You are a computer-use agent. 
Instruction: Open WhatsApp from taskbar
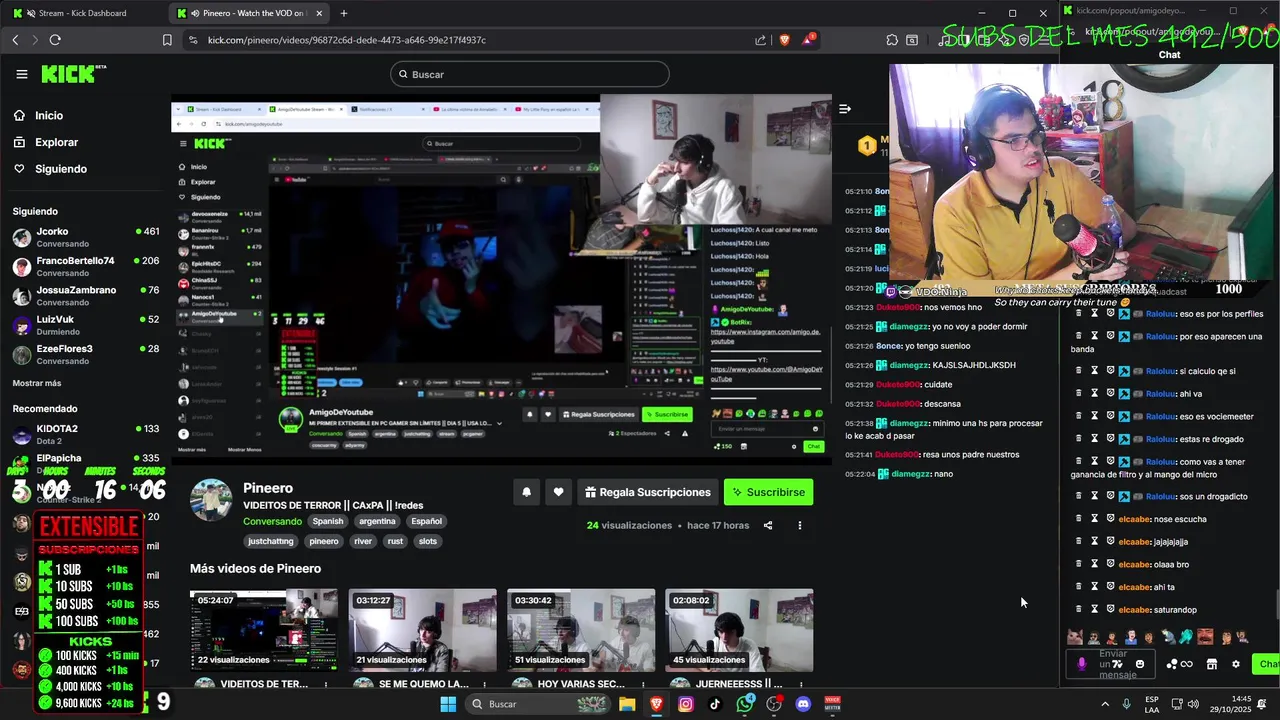tap(745, 704)
